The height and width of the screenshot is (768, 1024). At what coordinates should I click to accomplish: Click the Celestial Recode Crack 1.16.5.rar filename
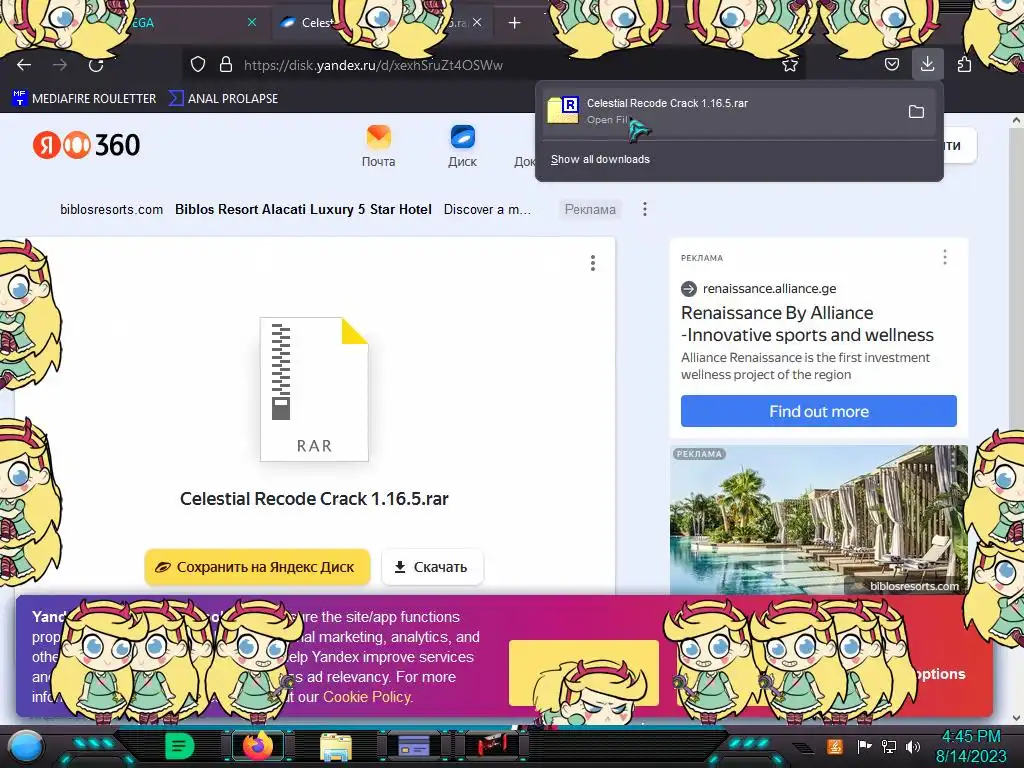(x=314, y=499)
